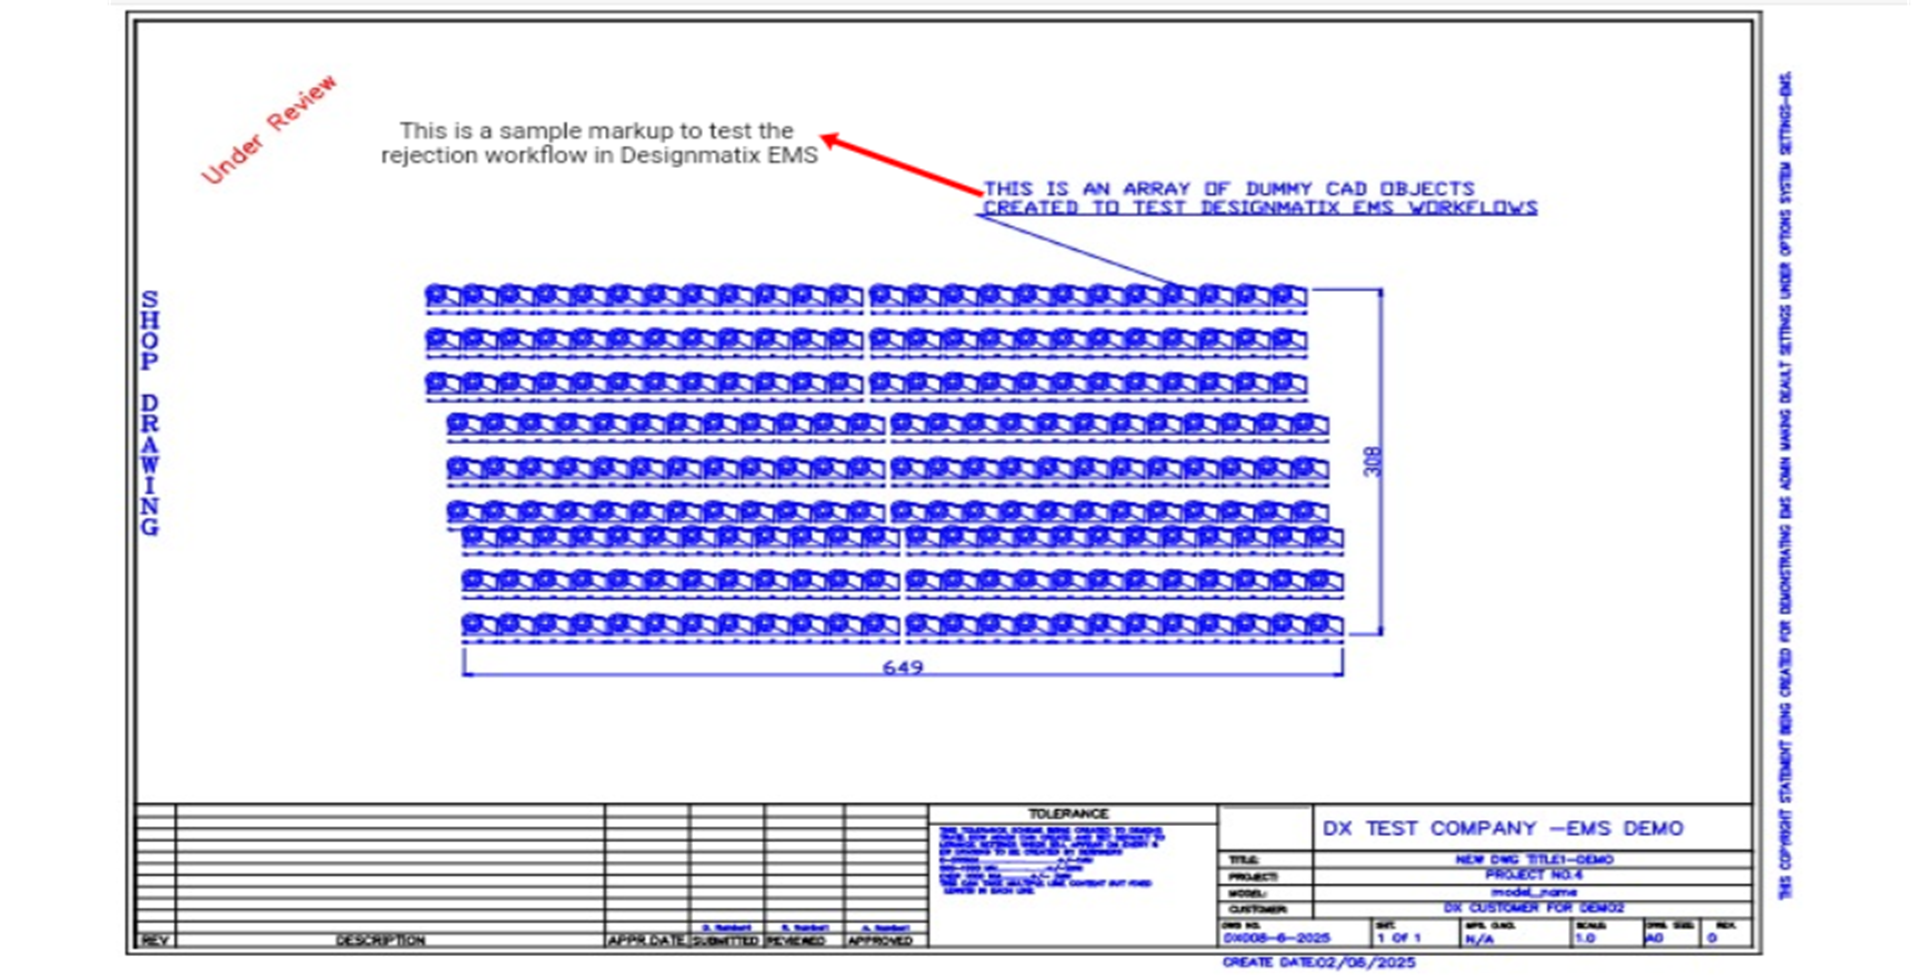Select the model_name field value
1920x975 pixels.
[x=1533, y=891]
